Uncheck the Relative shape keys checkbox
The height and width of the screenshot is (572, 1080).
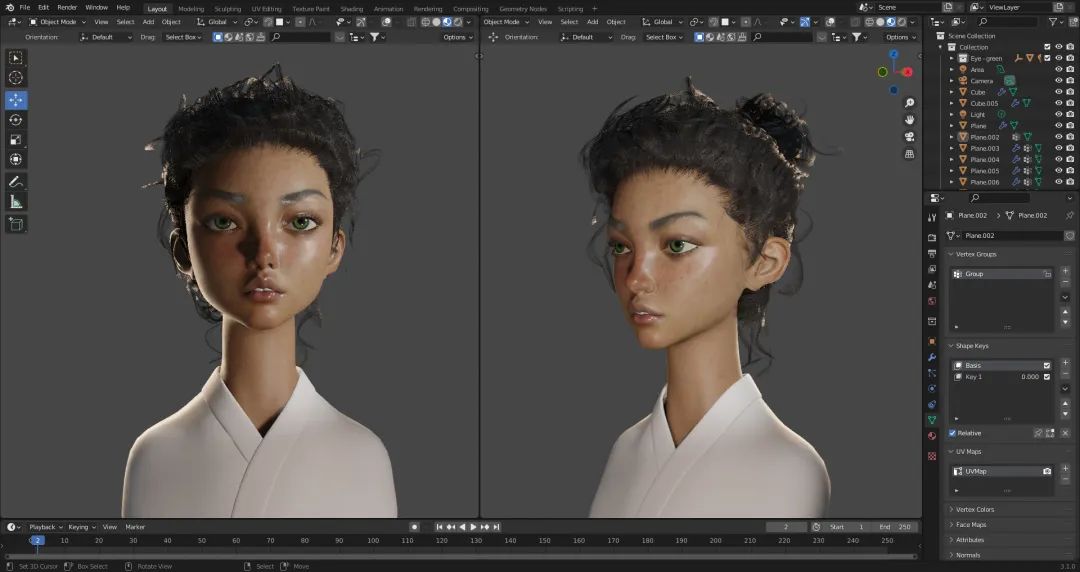(952, 433)
